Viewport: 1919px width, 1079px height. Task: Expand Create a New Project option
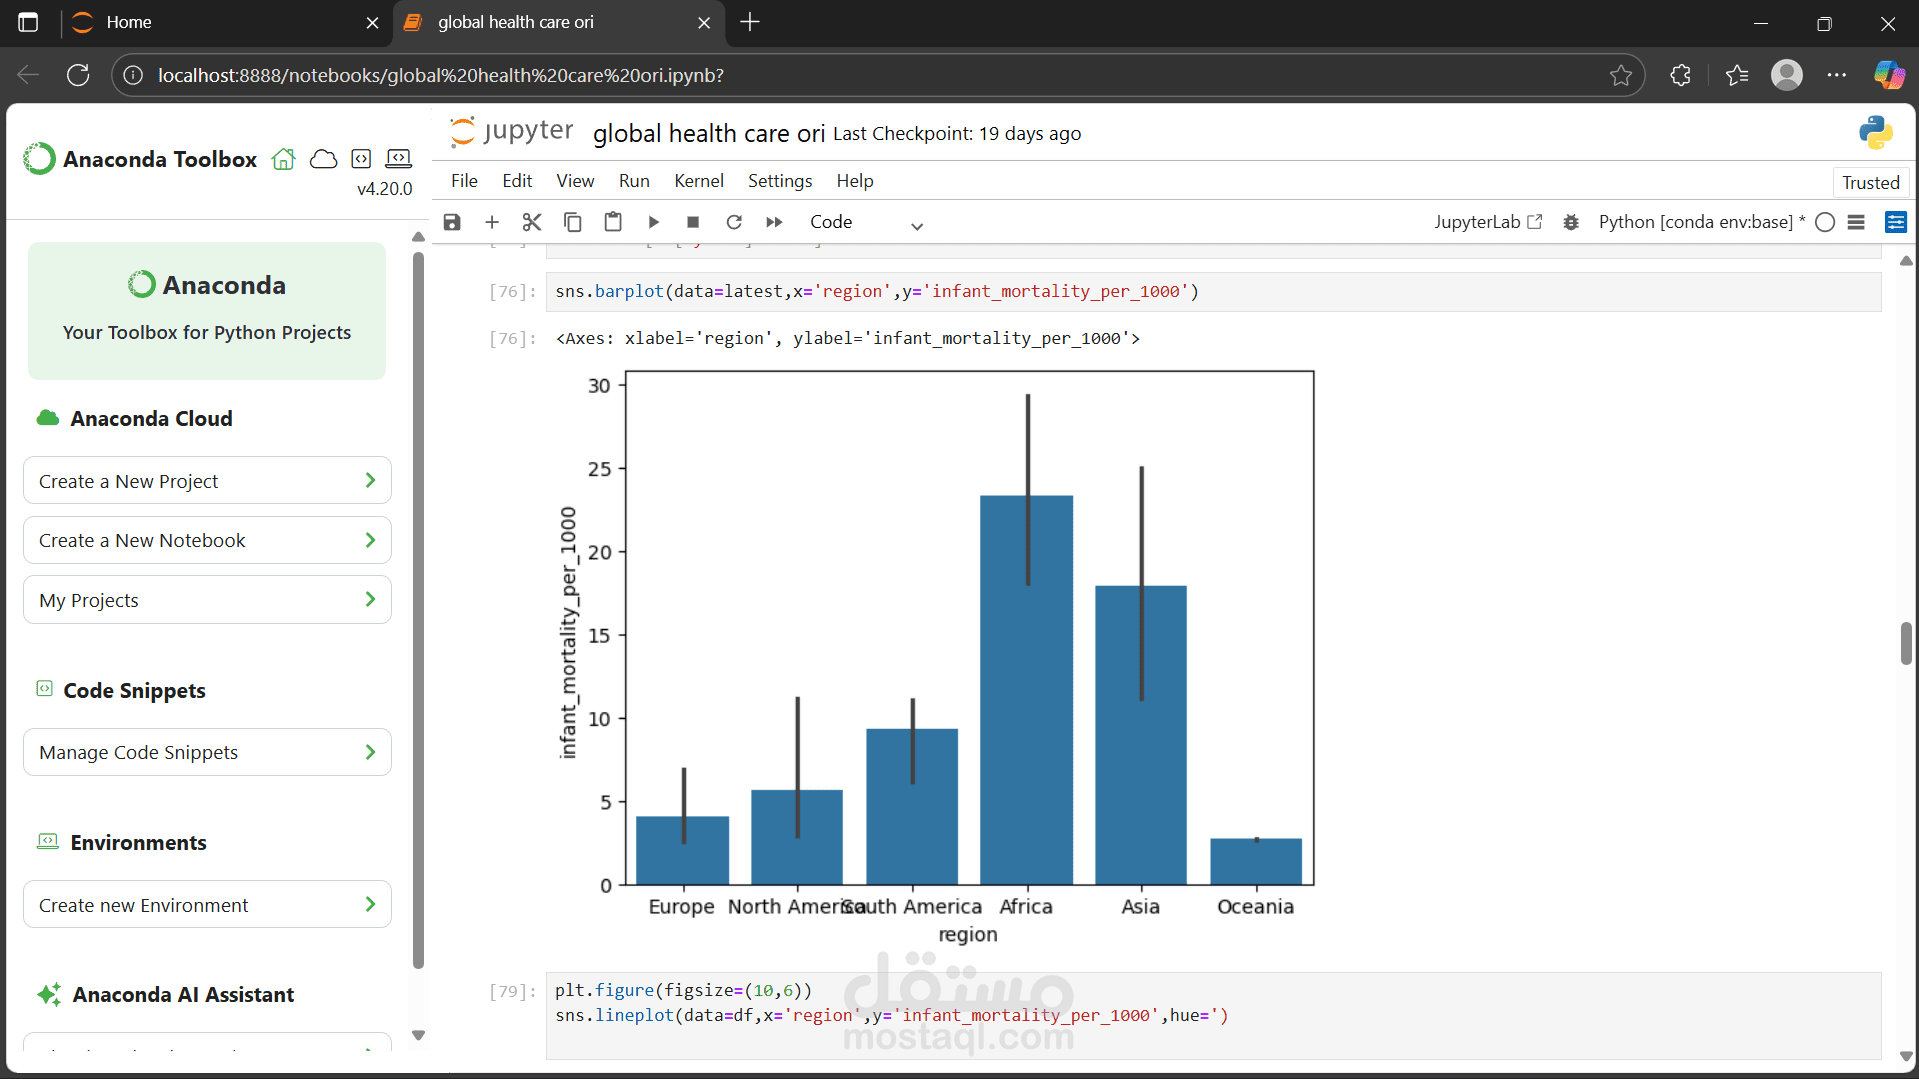pyautogui.click(x=207, y=481)
